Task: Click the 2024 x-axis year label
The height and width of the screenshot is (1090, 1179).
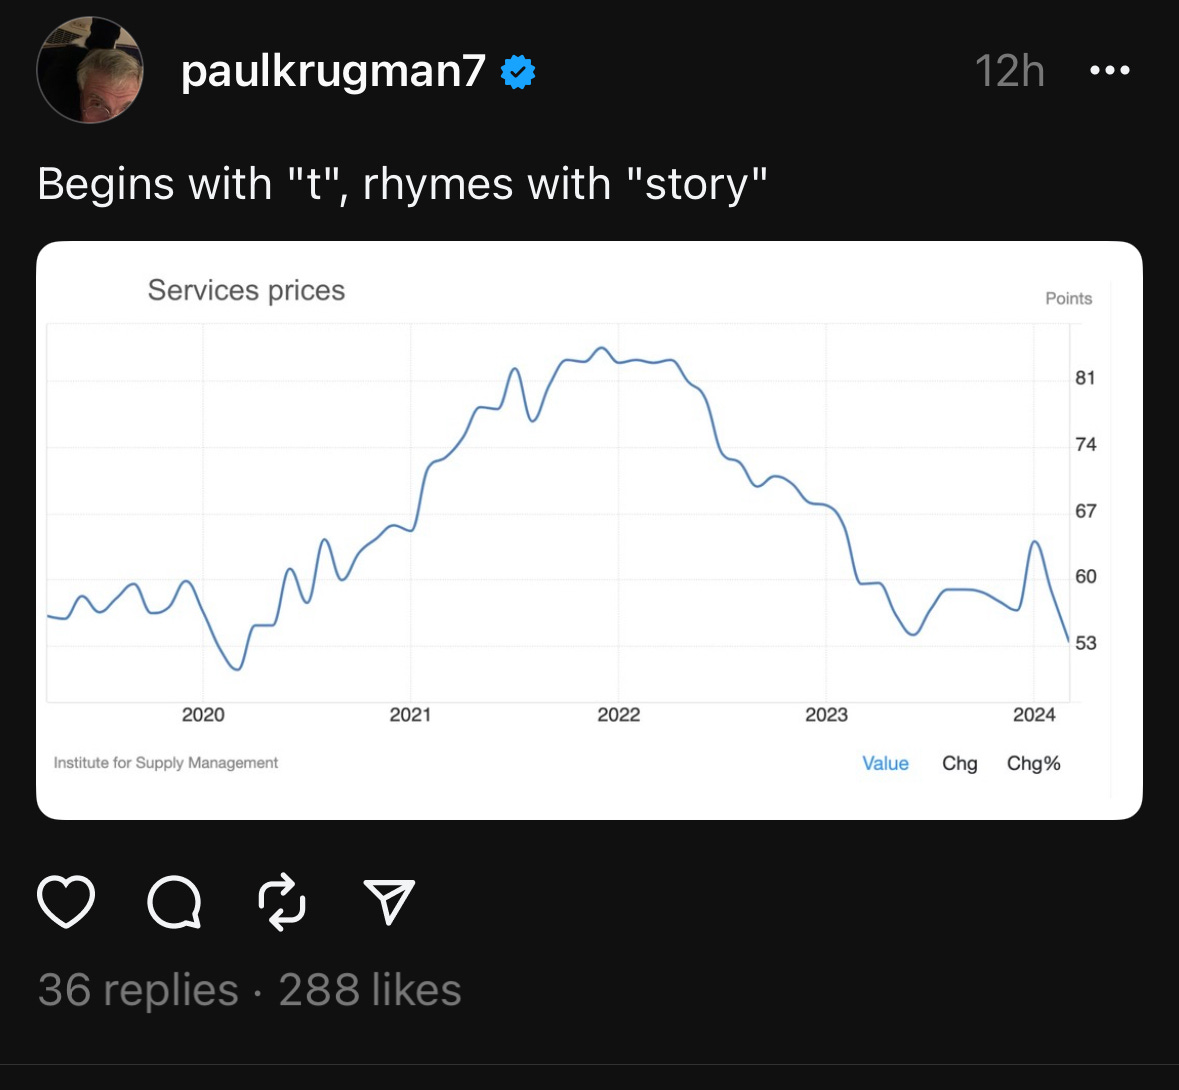Action: pyautogui.click(x=1034, y=714)
